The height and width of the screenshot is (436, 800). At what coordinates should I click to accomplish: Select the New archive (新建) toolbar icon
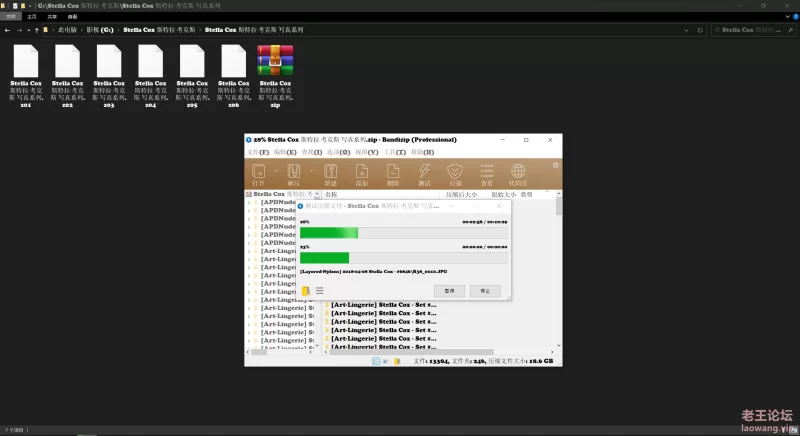click(331, 174)
